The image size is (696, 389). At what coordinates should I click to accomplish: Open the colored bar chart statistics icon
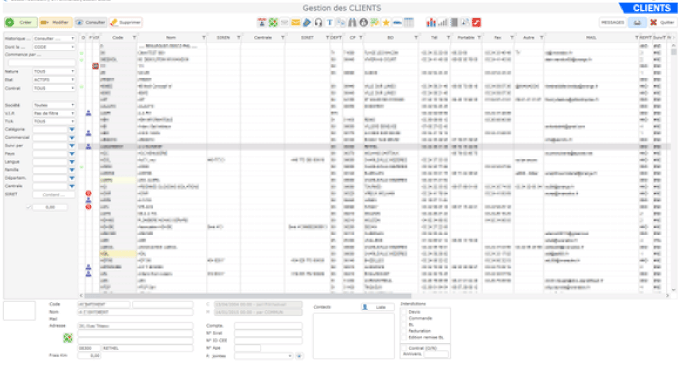coord(431,22)
